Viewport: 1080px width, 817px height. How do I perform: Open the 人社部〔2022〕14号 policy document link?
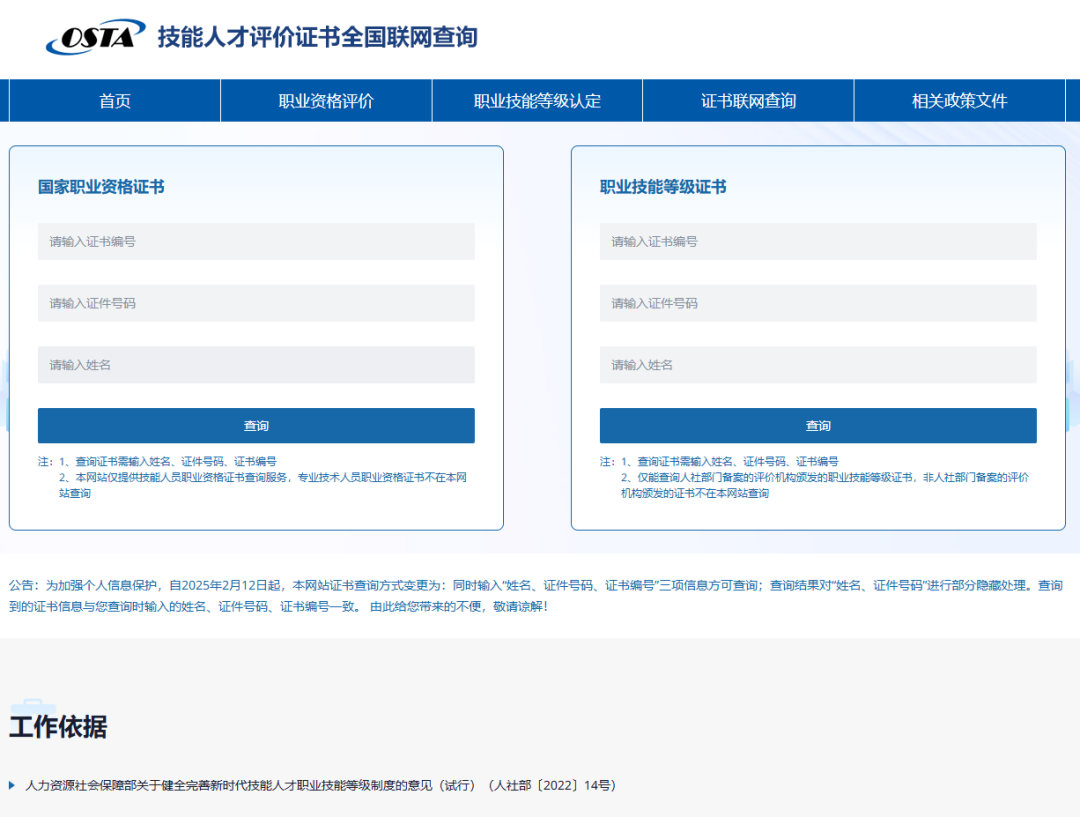click(320, 786)
